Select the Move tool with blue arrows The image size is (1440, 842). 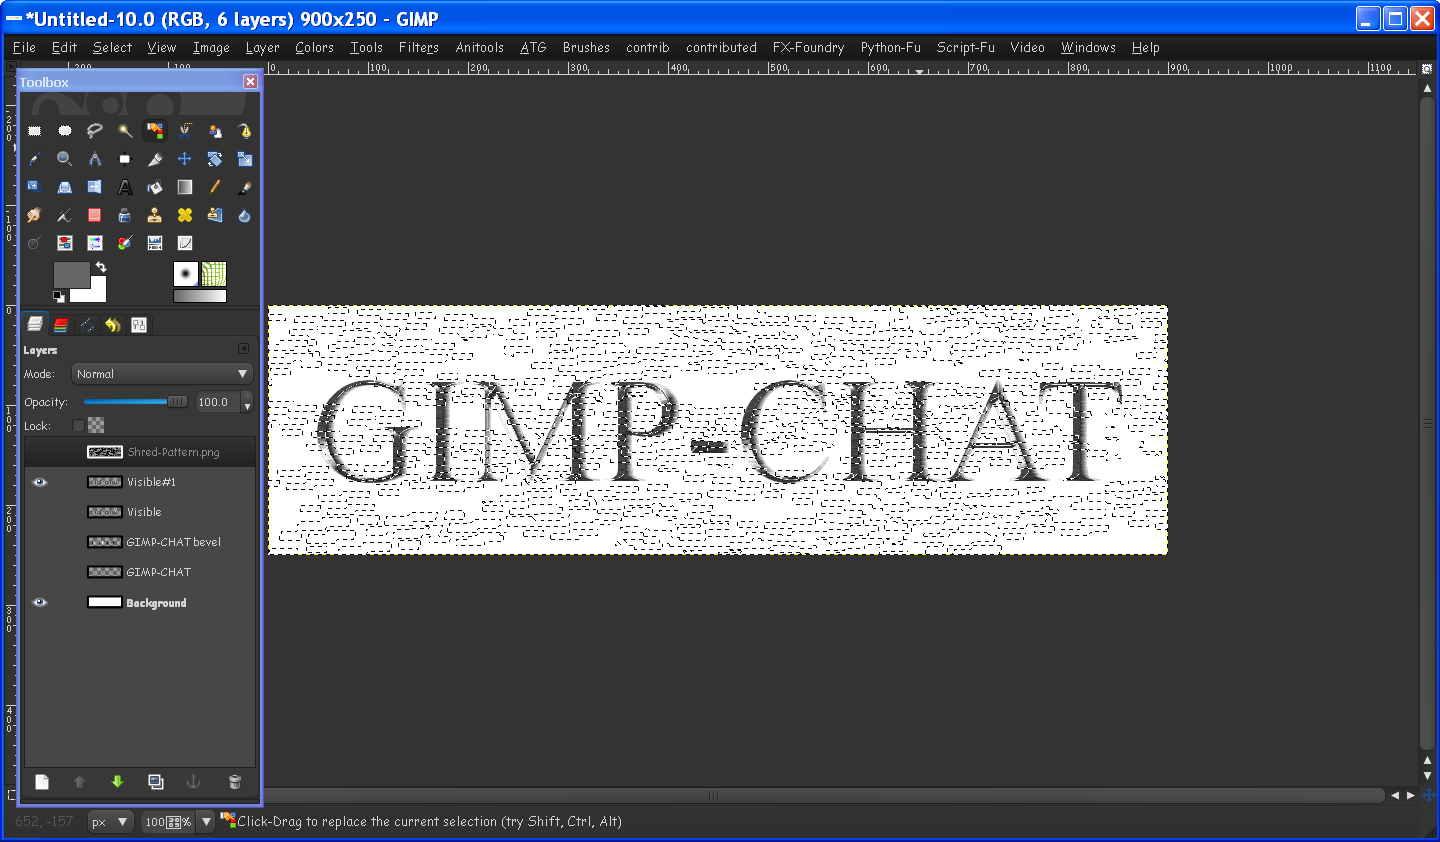(185, 159)
